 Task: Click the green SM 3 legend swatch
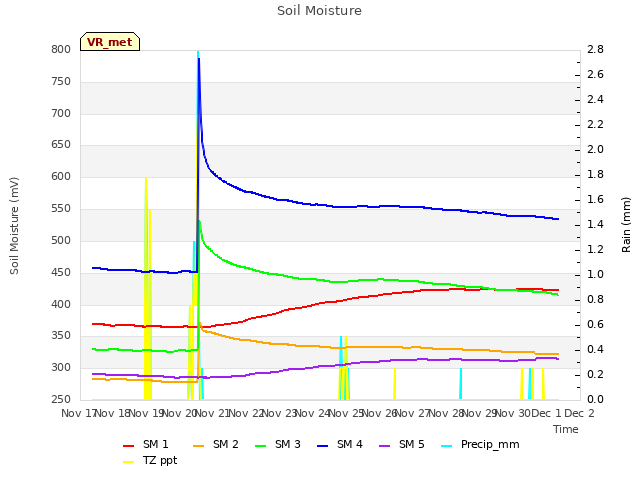(260, 446)
